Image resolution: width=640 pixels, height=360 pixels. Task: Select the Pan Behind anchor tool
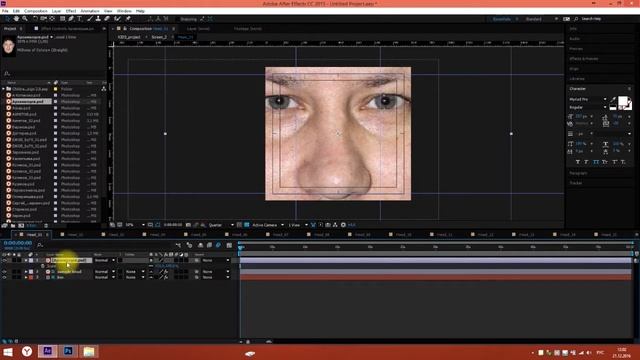(52, 19)
